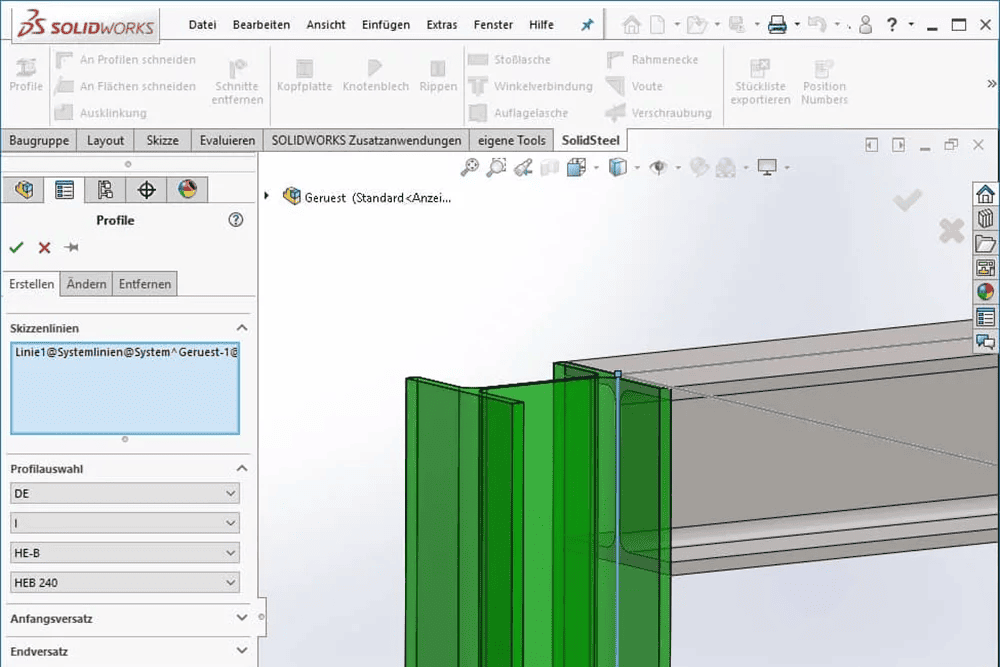Switch to the Ändern tab

[x=86, y=284]
